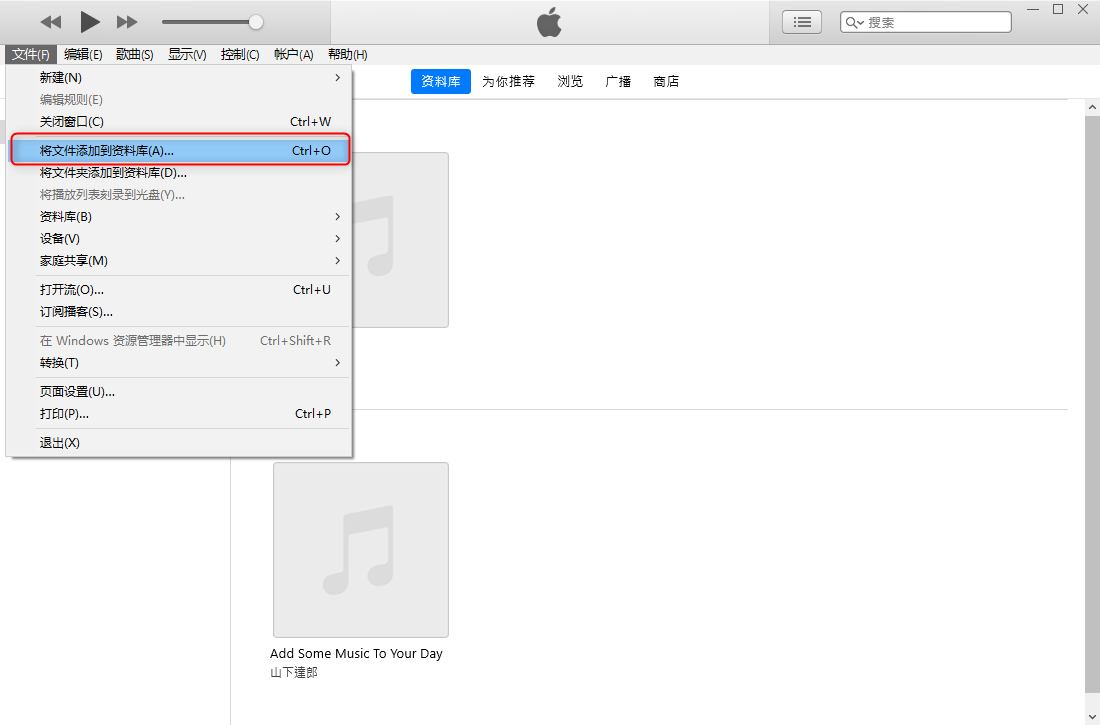Click the magnifier icon in the search box
This screenshot has width=1100, height=725.
coord(854,22)
